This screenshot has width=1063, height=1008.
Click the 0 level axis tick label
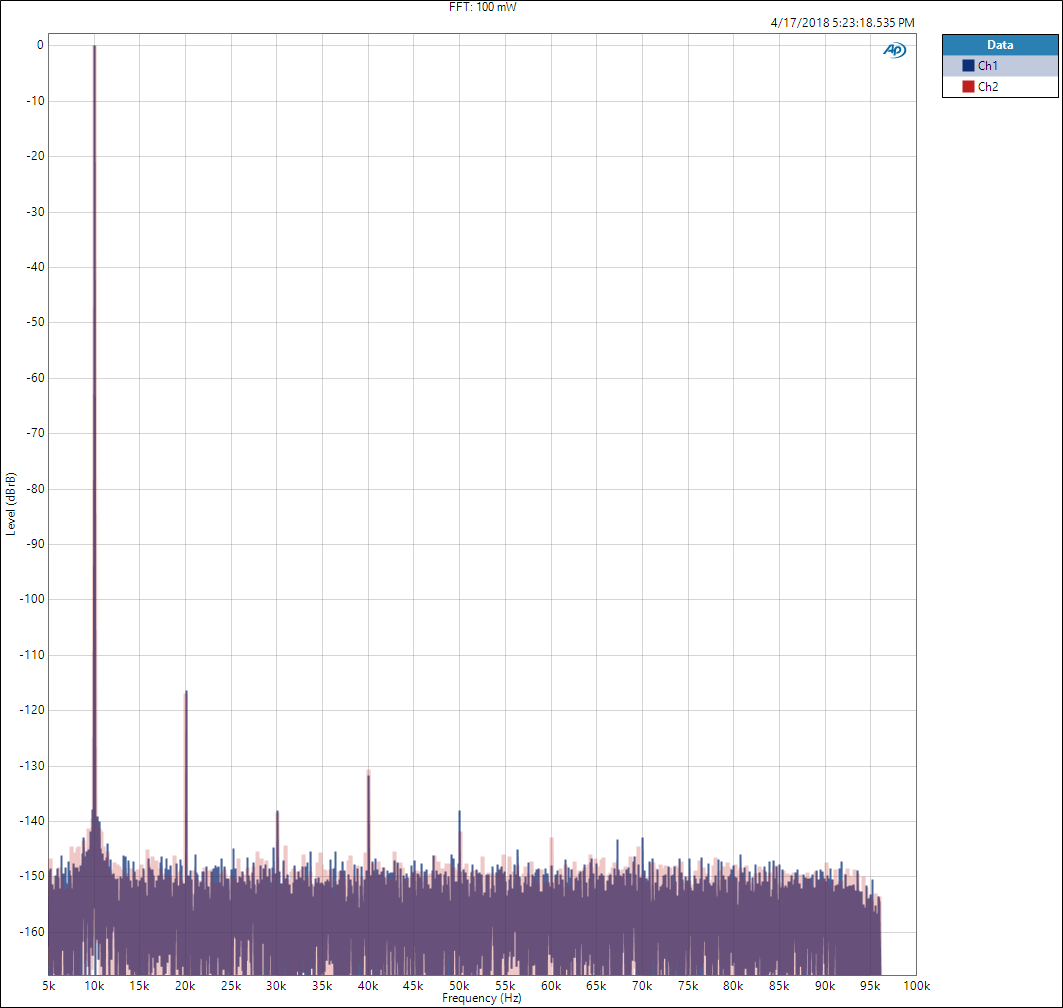coord(40,45)
